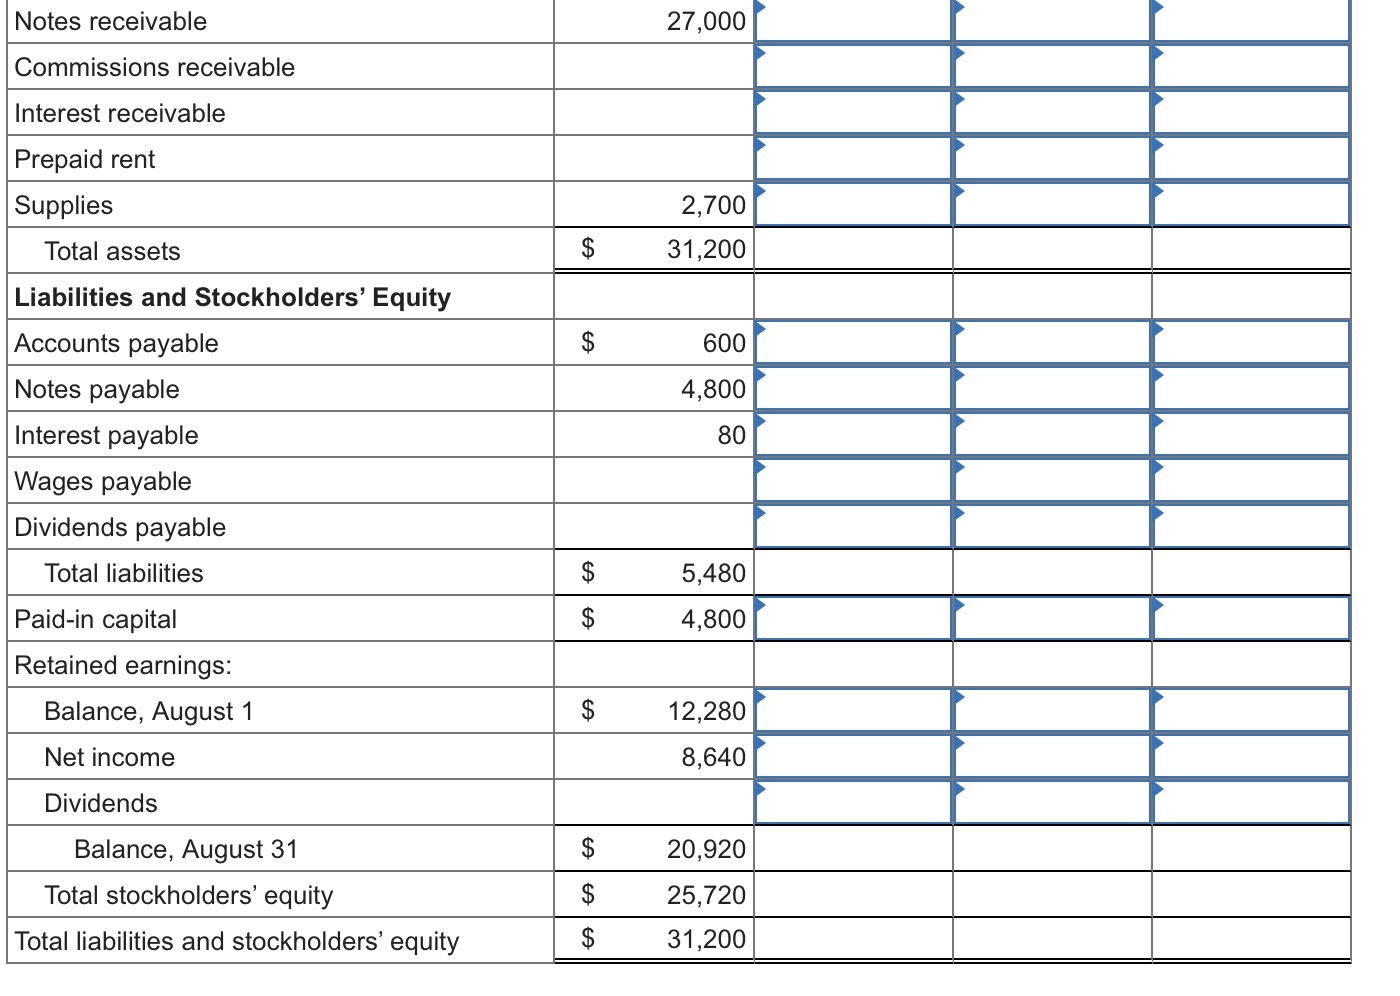This screenshot has width=1400, height=996.
Task: Click the 25,720 Total stockholders' equity value
Action: (x=706, y=895)
